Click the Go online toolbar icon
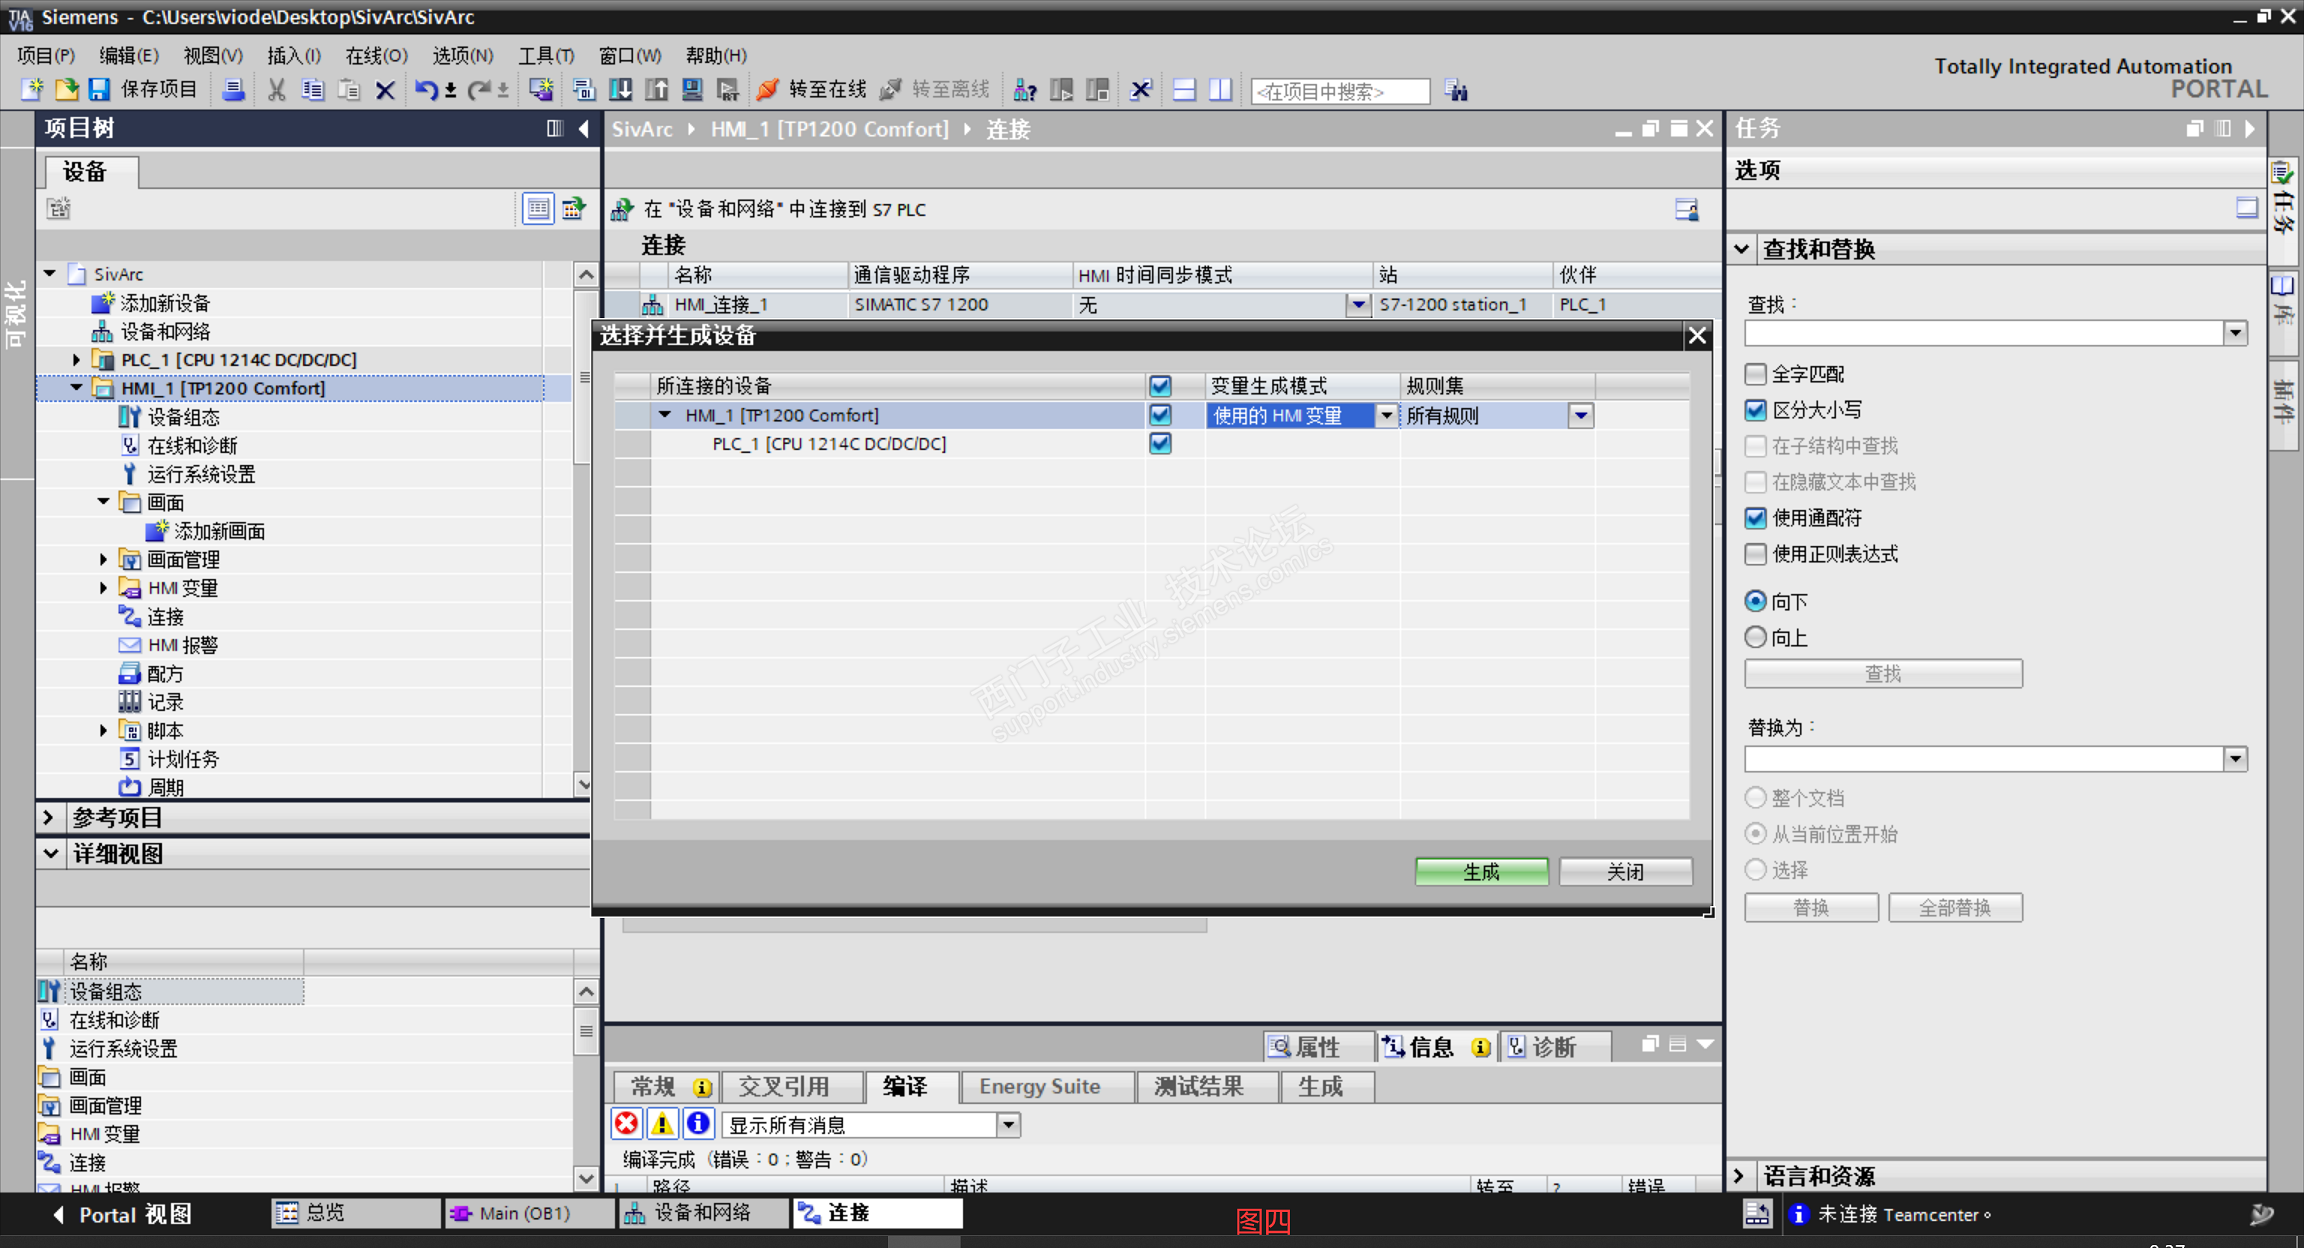 pyautogui.click(x=767, y=90)
